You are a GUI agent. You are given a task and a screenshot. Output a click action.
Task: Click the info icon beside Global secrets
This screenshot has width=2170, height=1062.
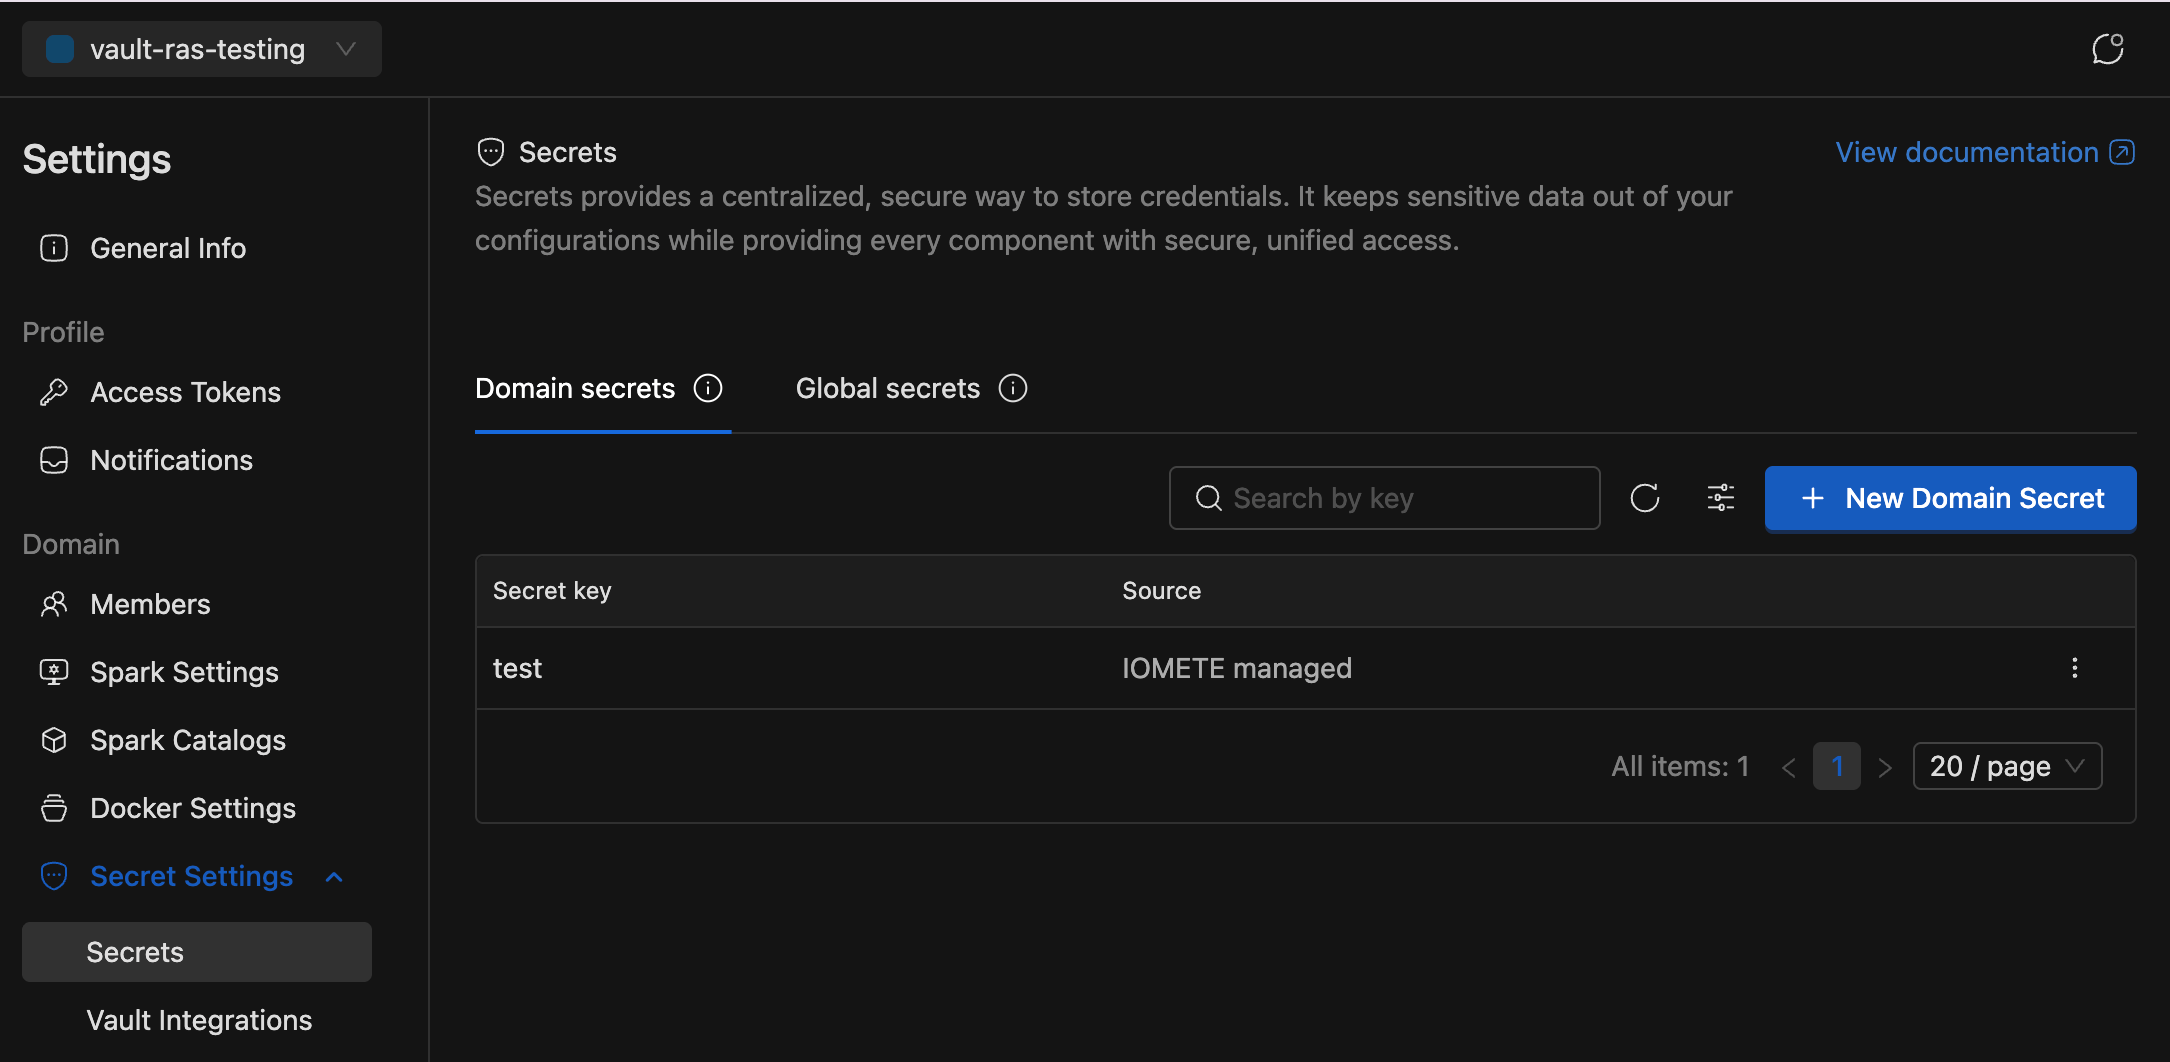[x=1012, y=388]
